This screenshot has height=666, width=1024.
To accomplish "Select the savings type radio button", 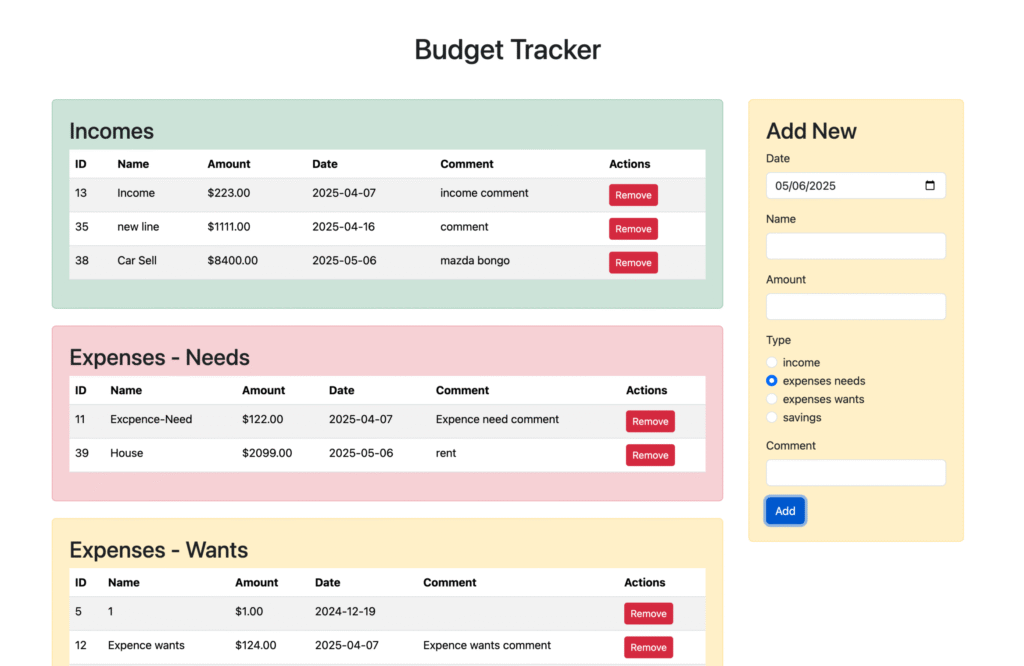I will tap(772, 417).
